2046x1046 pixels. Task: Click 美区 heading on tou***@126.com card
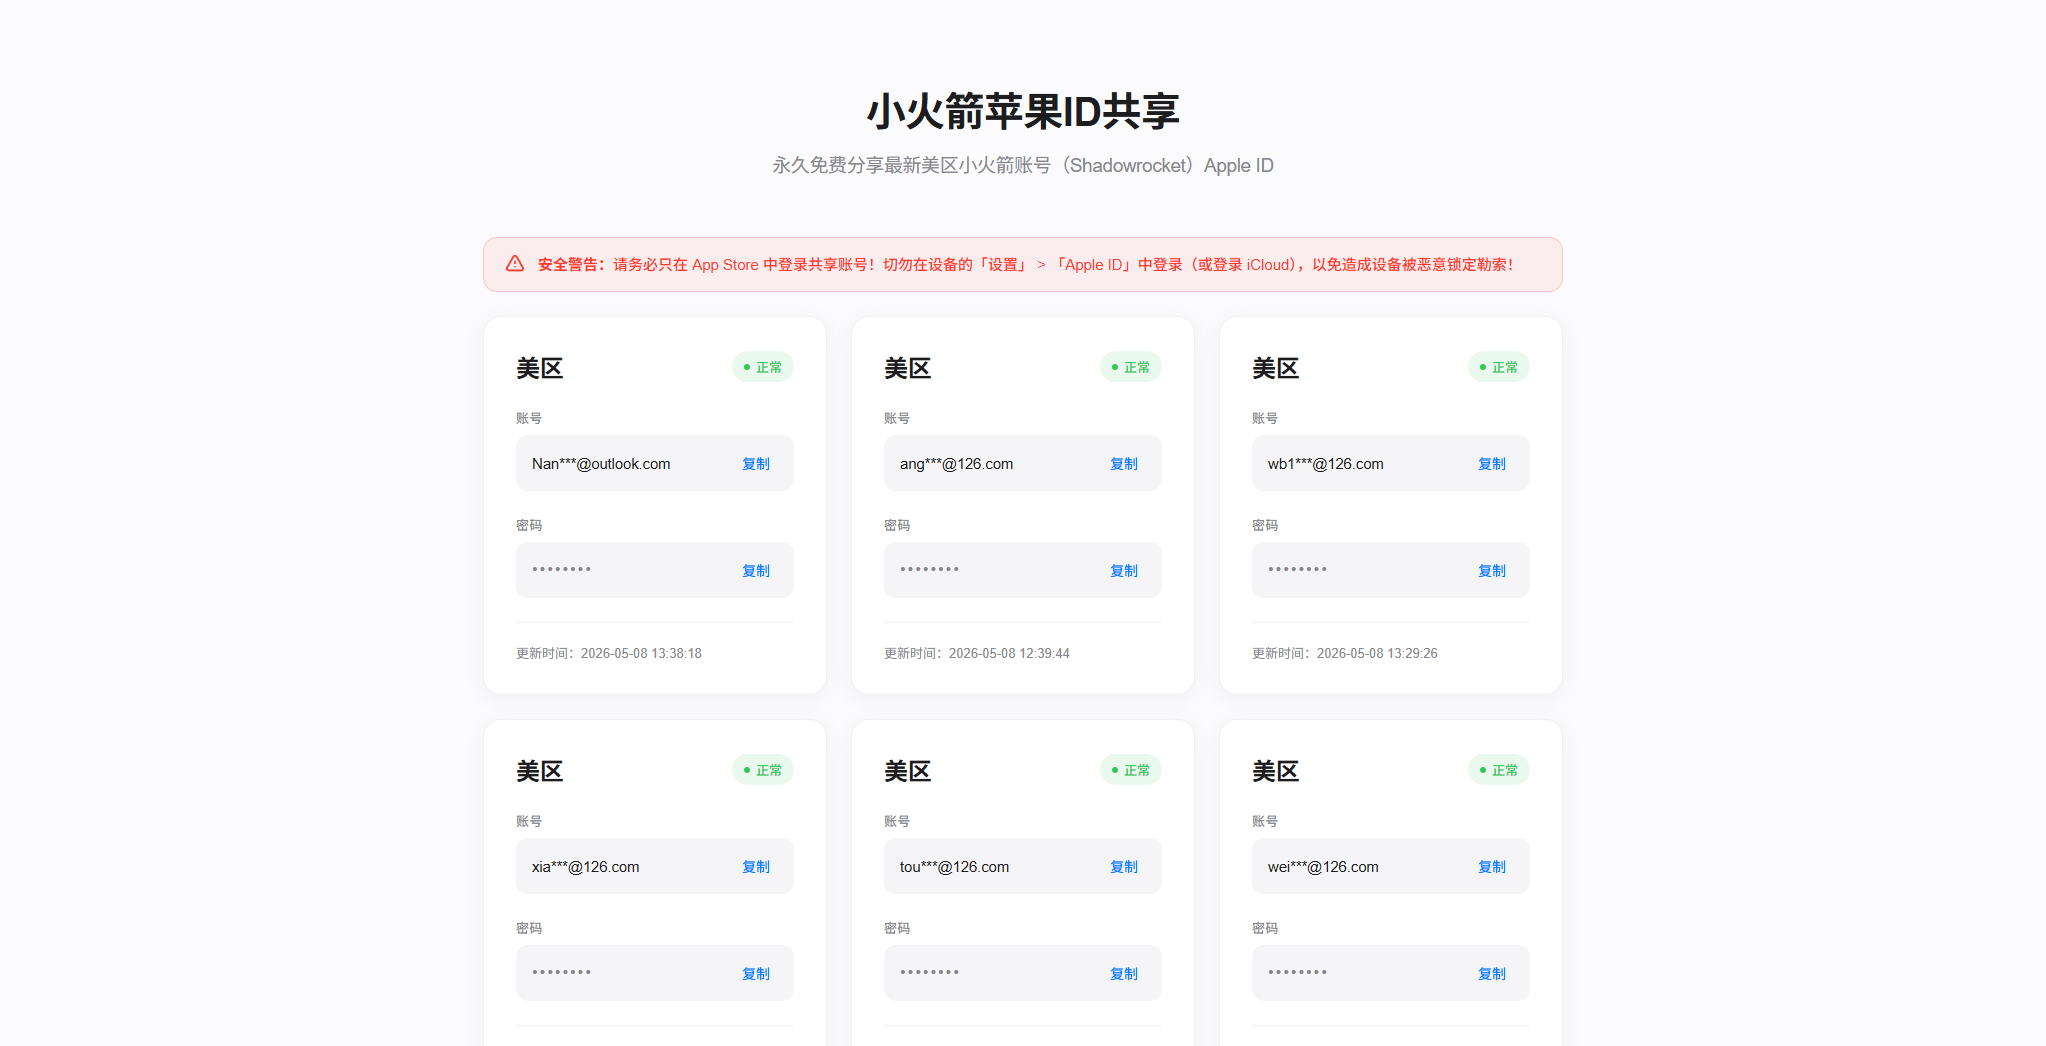[908, 771]
